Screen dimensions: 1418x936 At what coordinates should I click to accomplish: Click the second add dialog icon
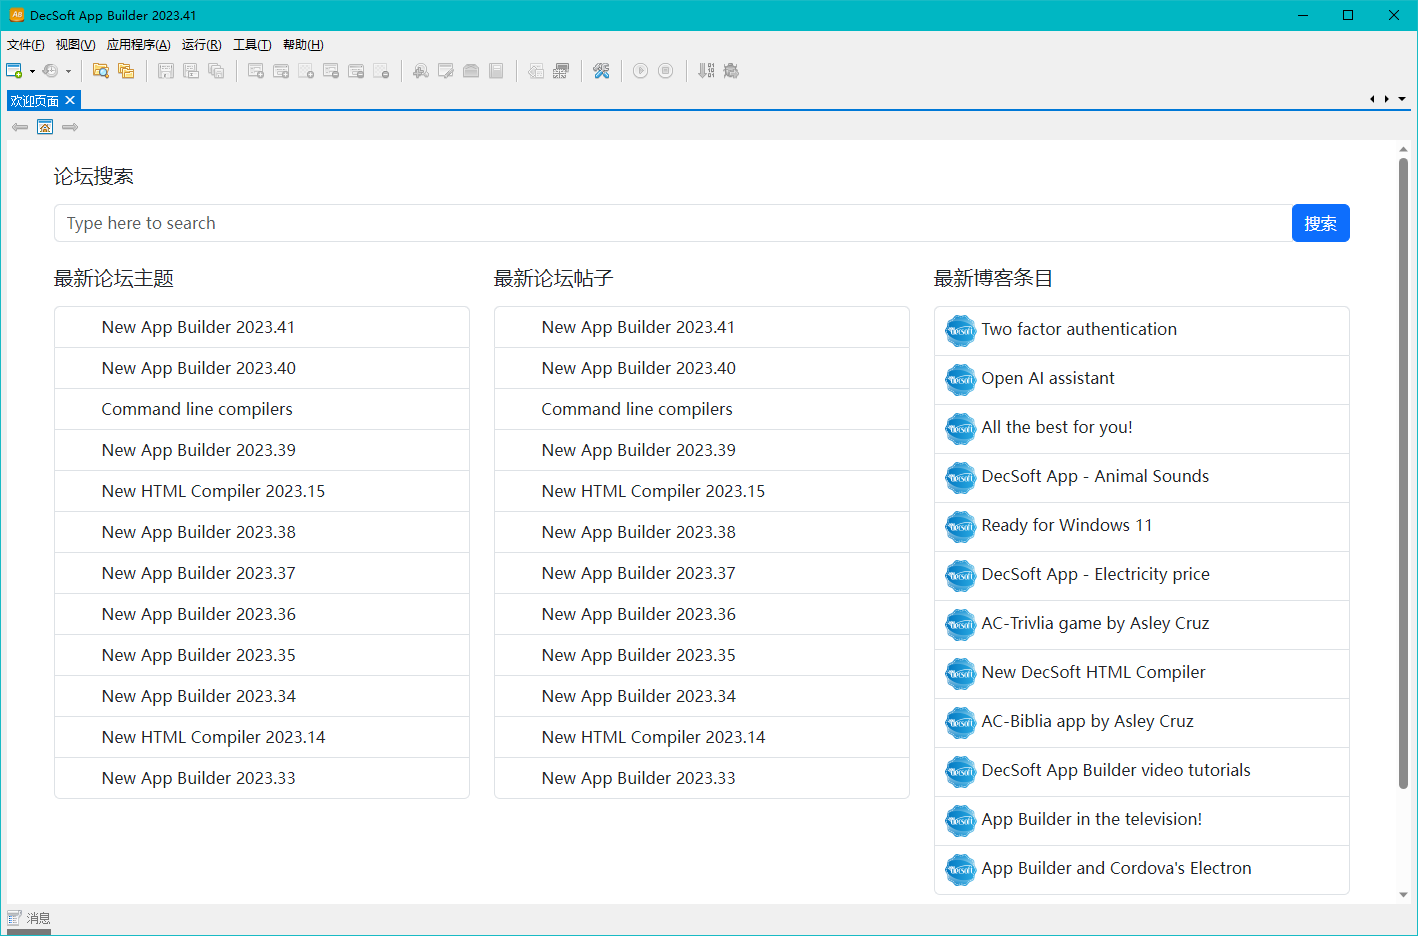281,71
